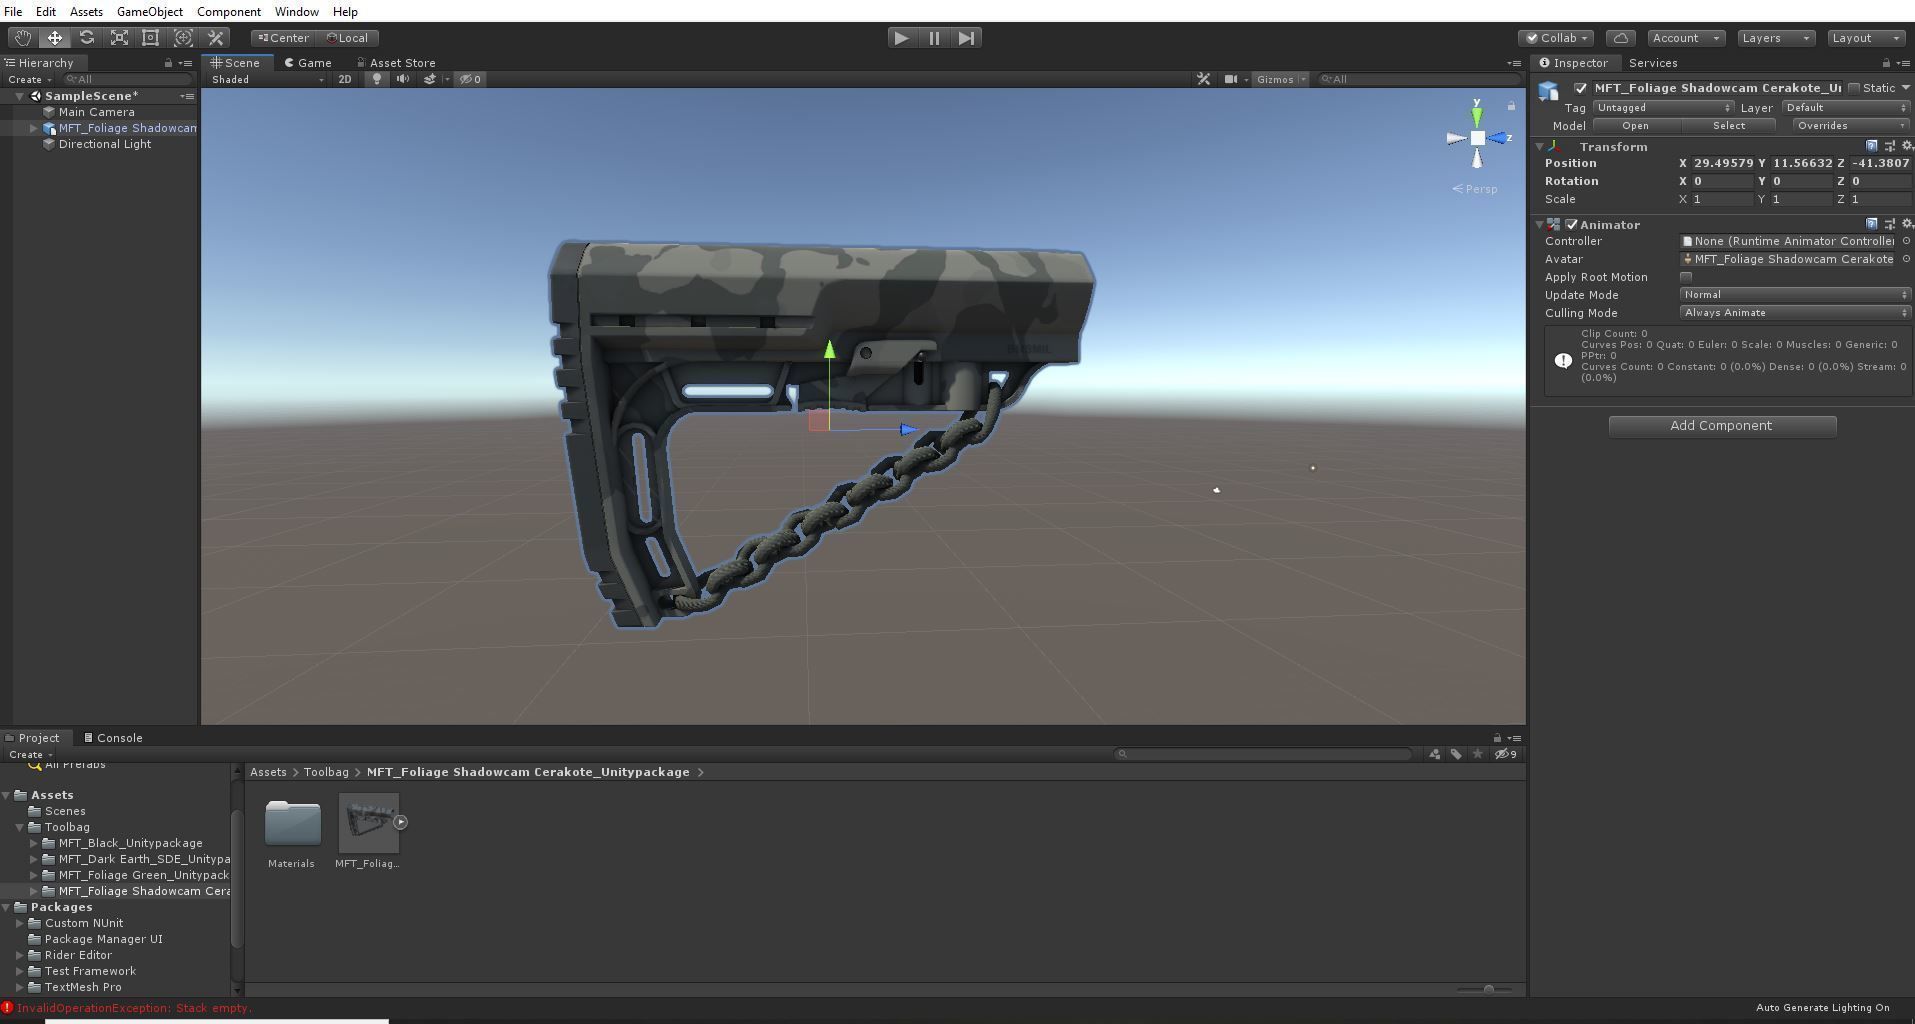1915x1024 pixels.
Task: Open the Update Mode dropdown
Action: click(1795, 295)
